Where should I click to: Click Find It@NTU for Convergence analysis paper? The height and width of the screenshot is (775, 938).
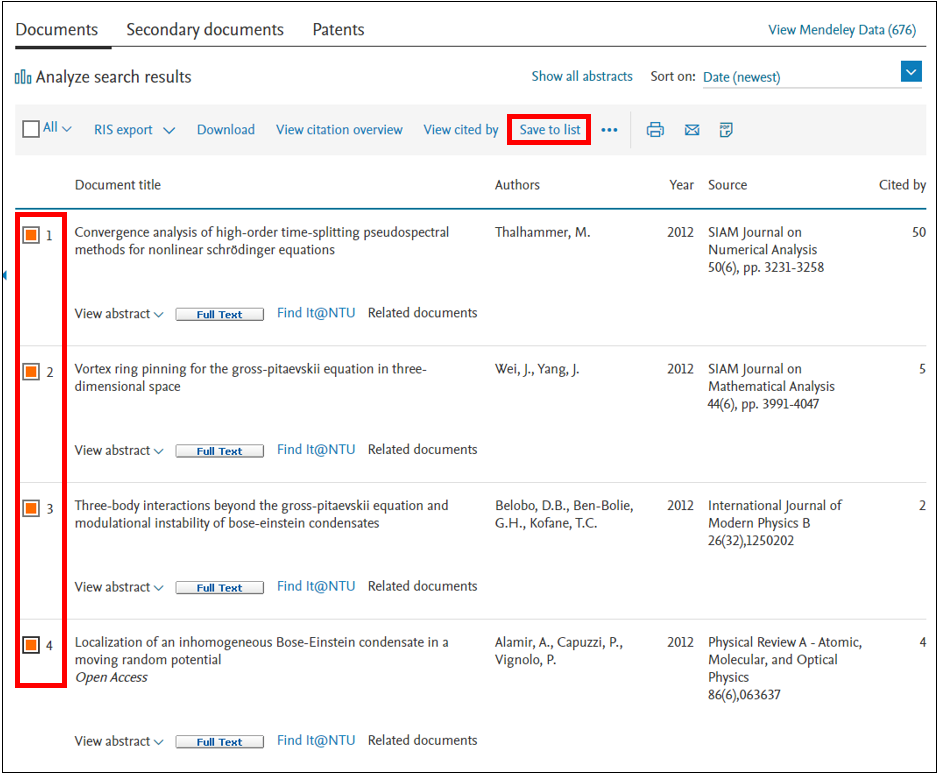tap(316, 313)
